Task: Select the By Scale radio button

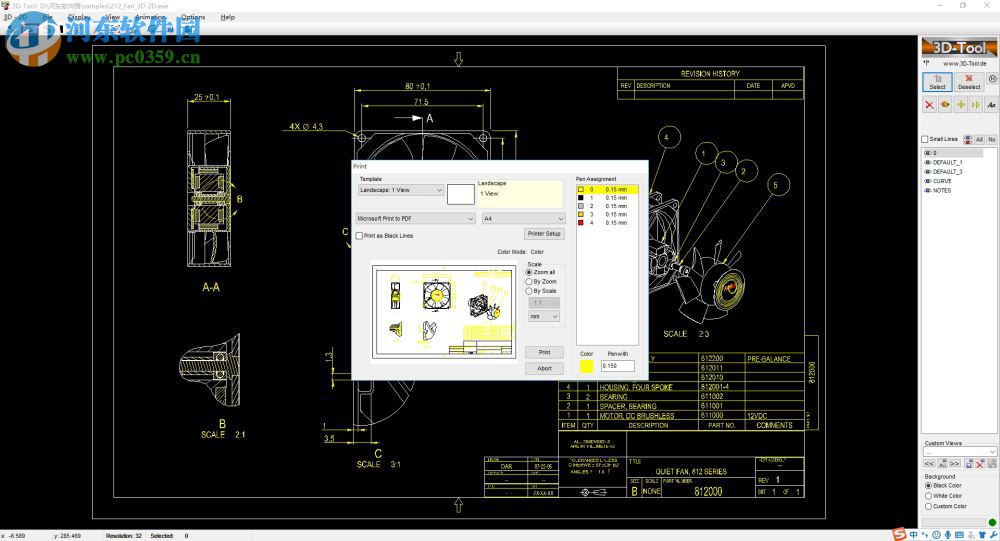Action: [x=529, y=291]
